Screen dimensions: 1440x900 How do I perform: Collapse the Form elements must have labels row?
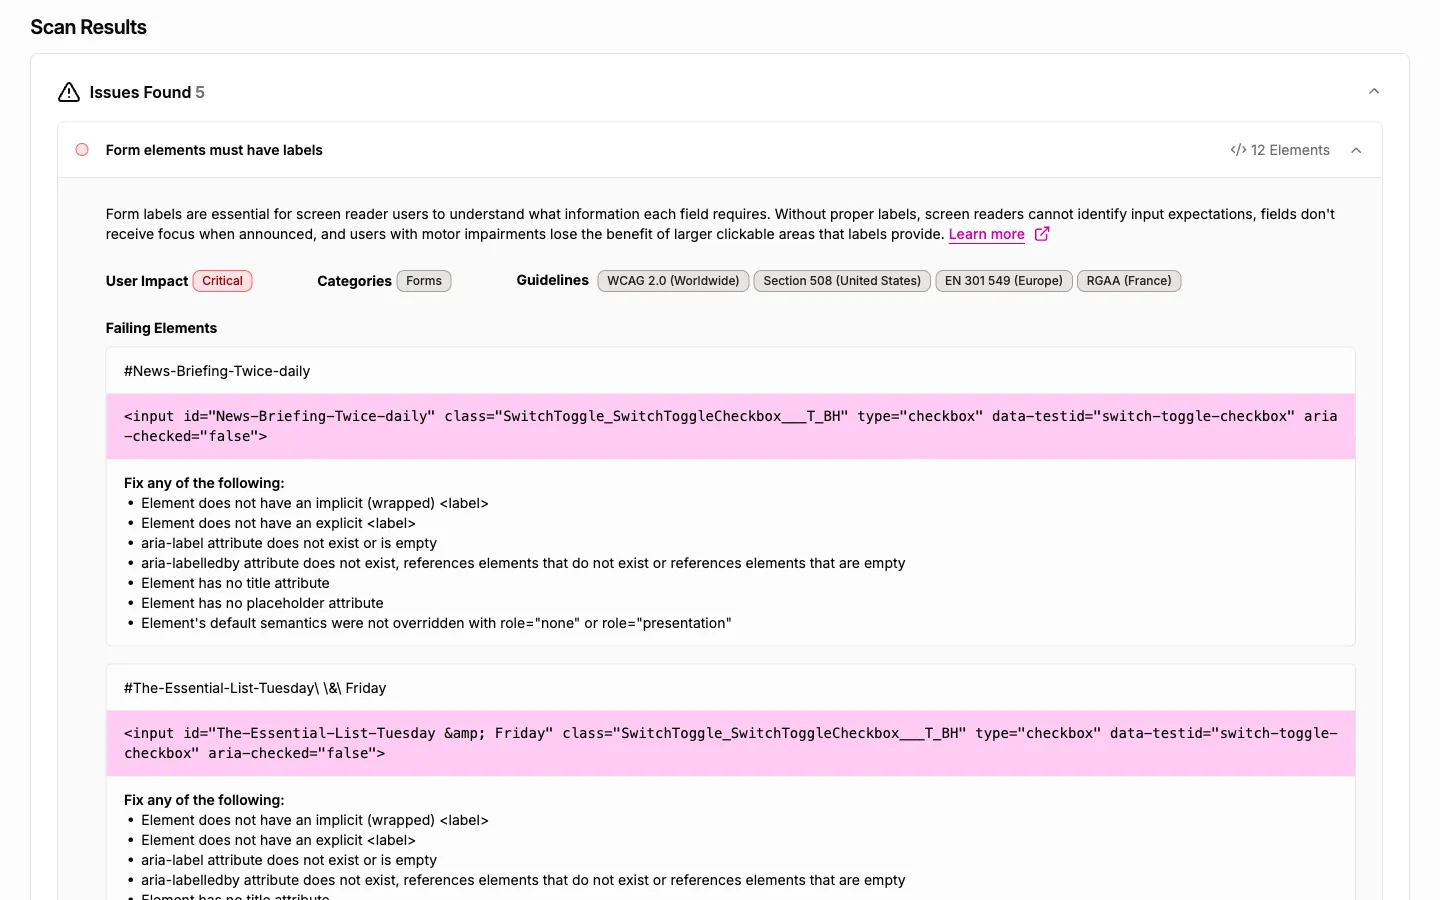1356,150
